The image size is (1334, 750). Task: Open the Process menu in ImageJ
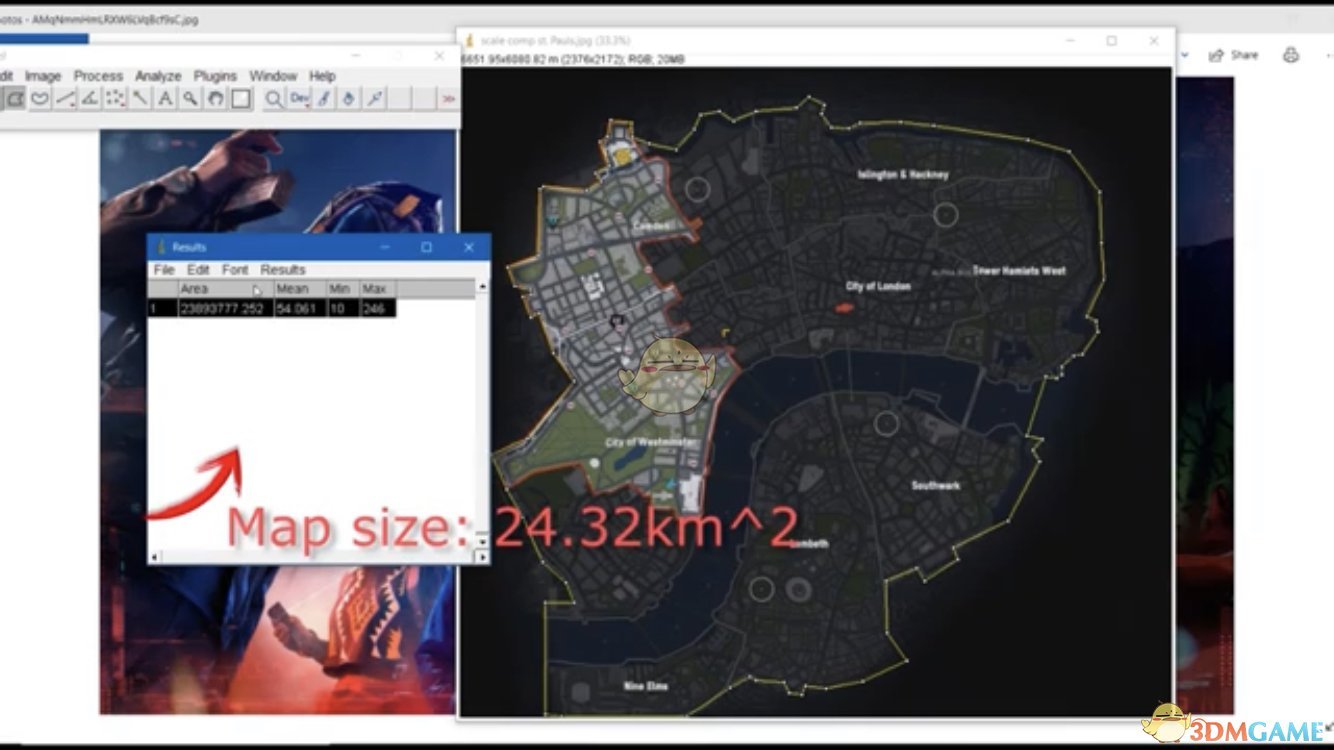(98, 76)
